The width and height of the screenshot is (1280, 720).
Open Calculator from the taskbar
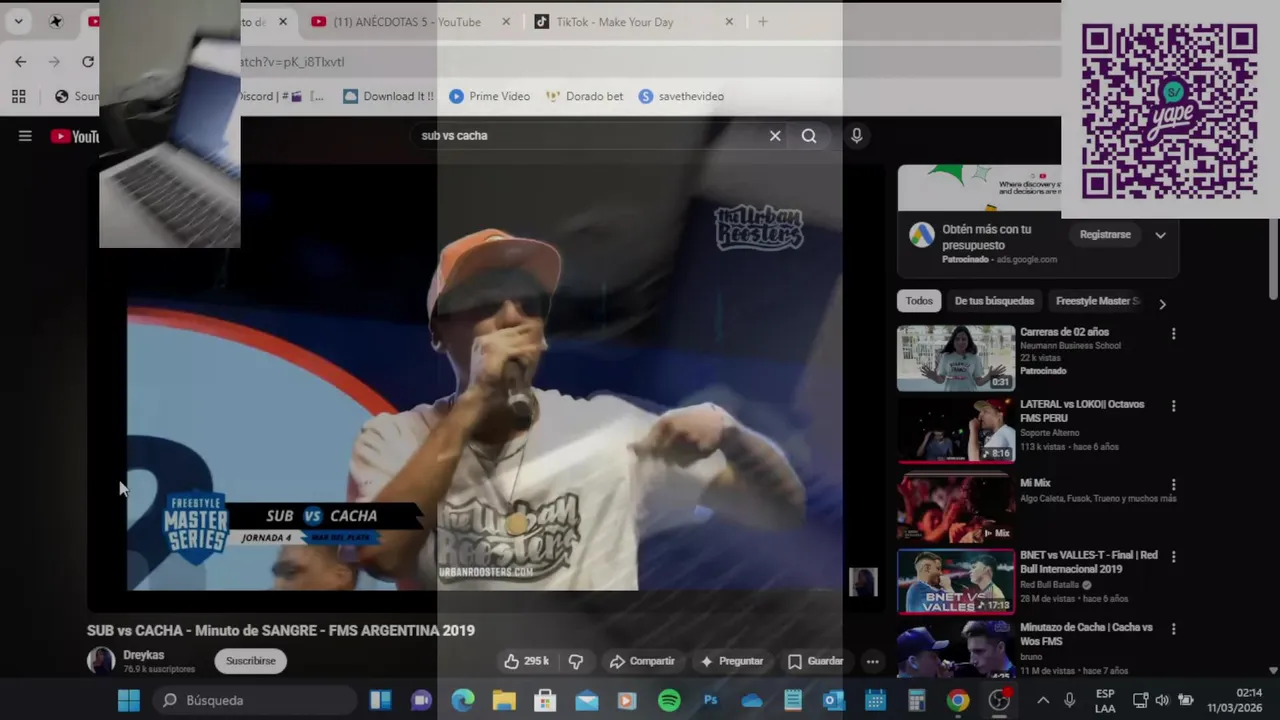tap(916, 700)
